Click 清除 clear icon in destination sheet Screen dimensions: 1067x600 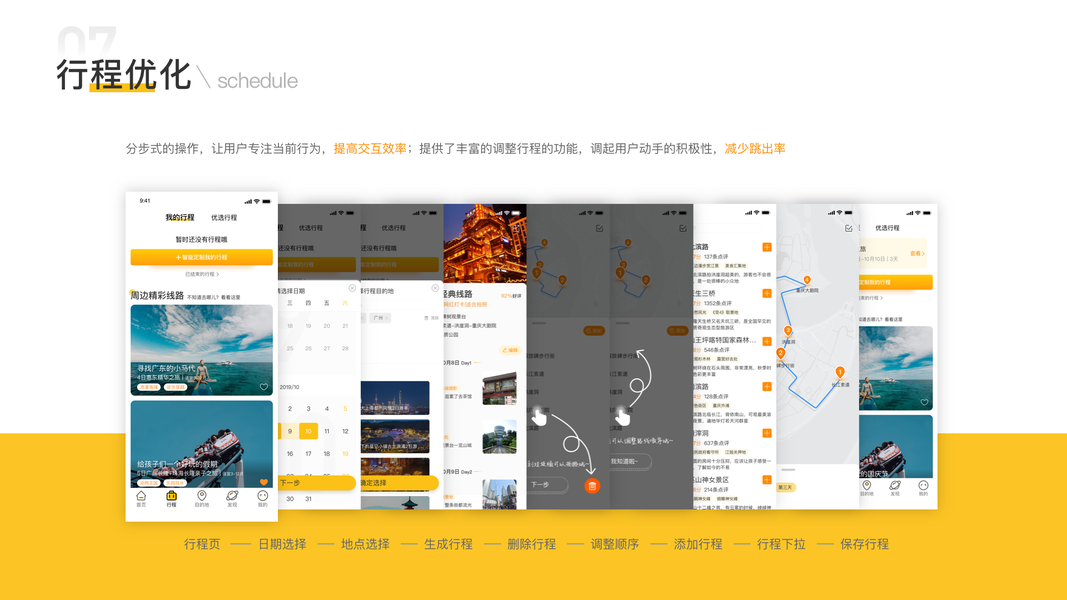431,318
